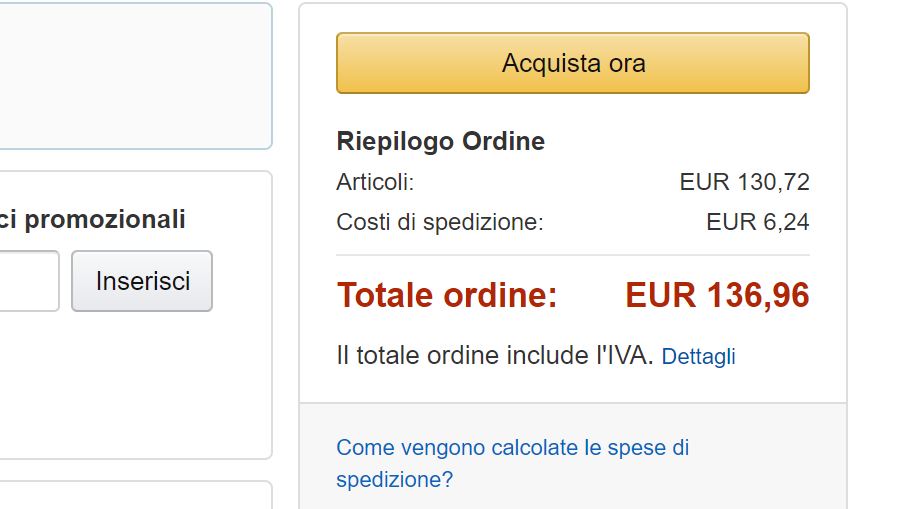
Task: Open the Dettagli link about IVA
Action: [x=698, y=357]
